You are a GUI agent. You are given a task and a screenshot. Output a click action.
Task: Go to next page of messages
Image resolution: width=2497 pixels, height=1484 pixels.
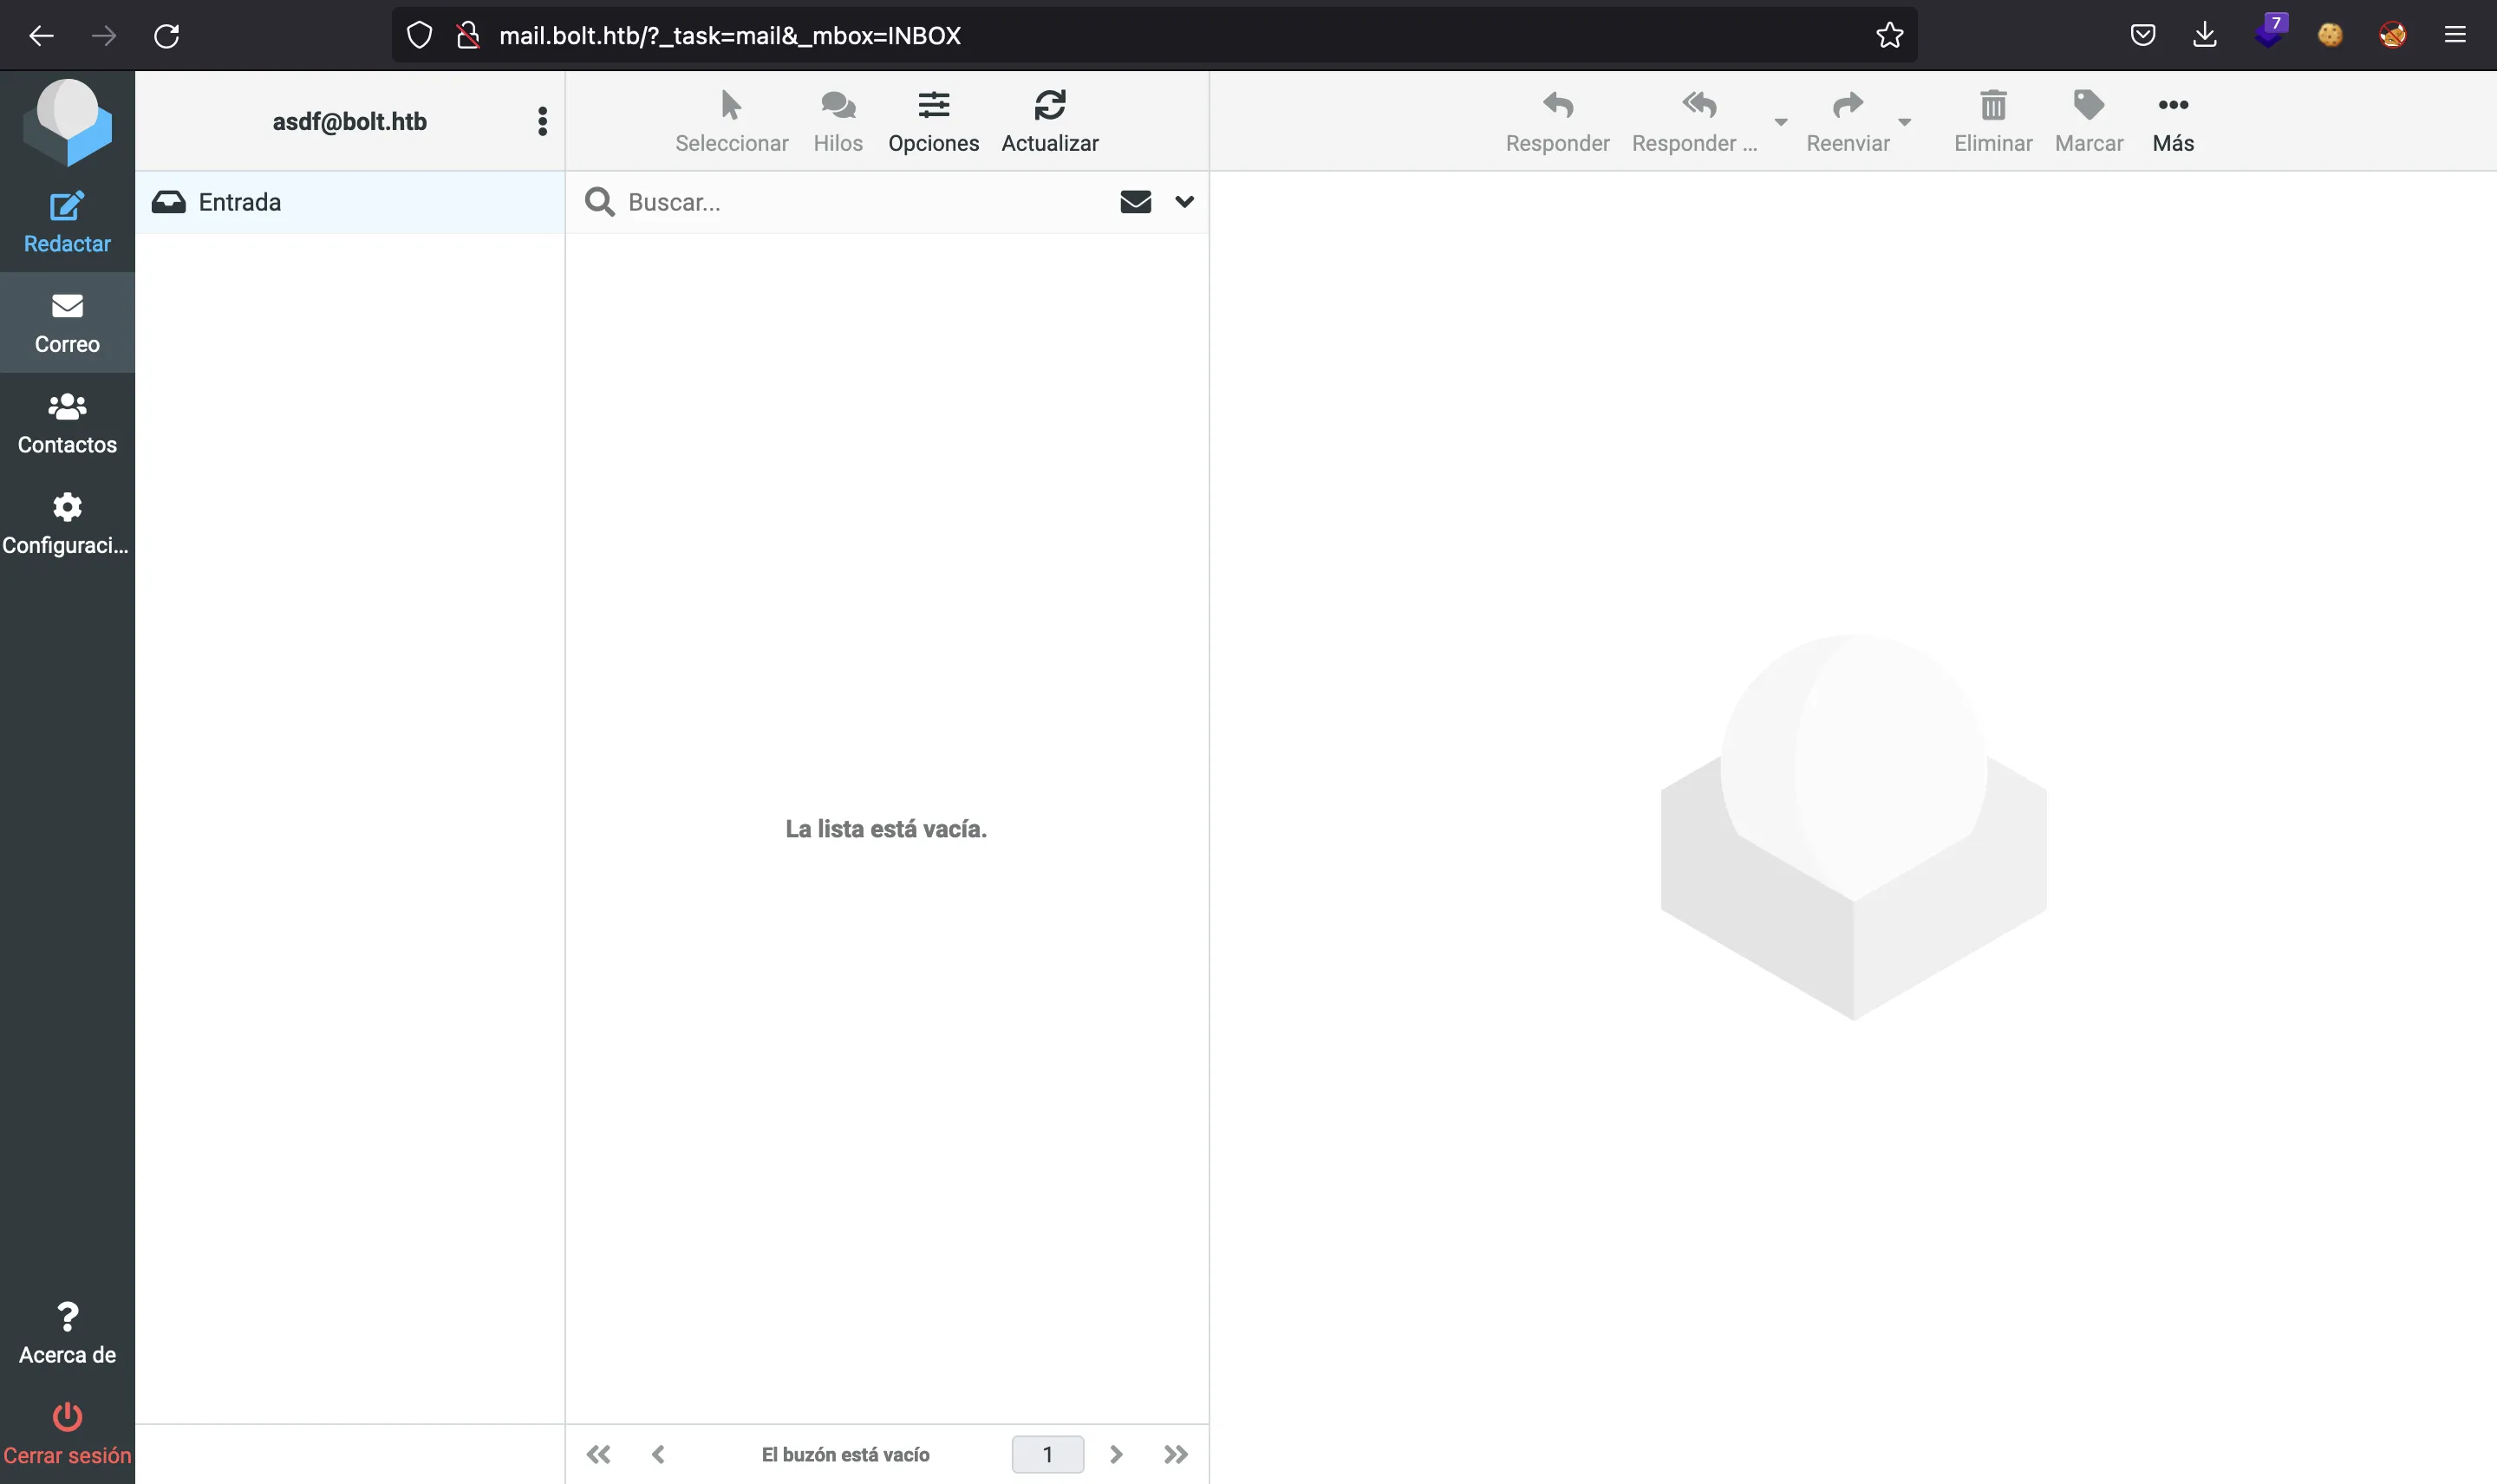coord(1116,1454)
